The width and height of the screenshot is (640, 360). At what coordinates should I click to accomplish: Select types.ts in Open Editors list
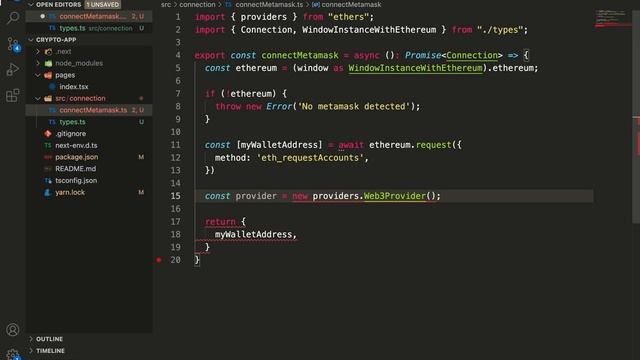coord(89,28)
